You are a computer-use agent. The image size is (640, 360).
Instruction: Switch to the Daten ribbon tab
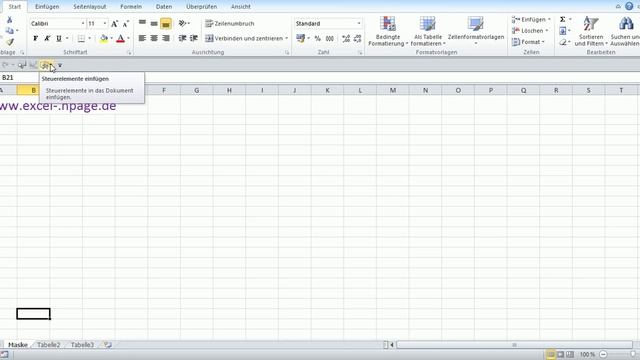(x=164, y=7)
